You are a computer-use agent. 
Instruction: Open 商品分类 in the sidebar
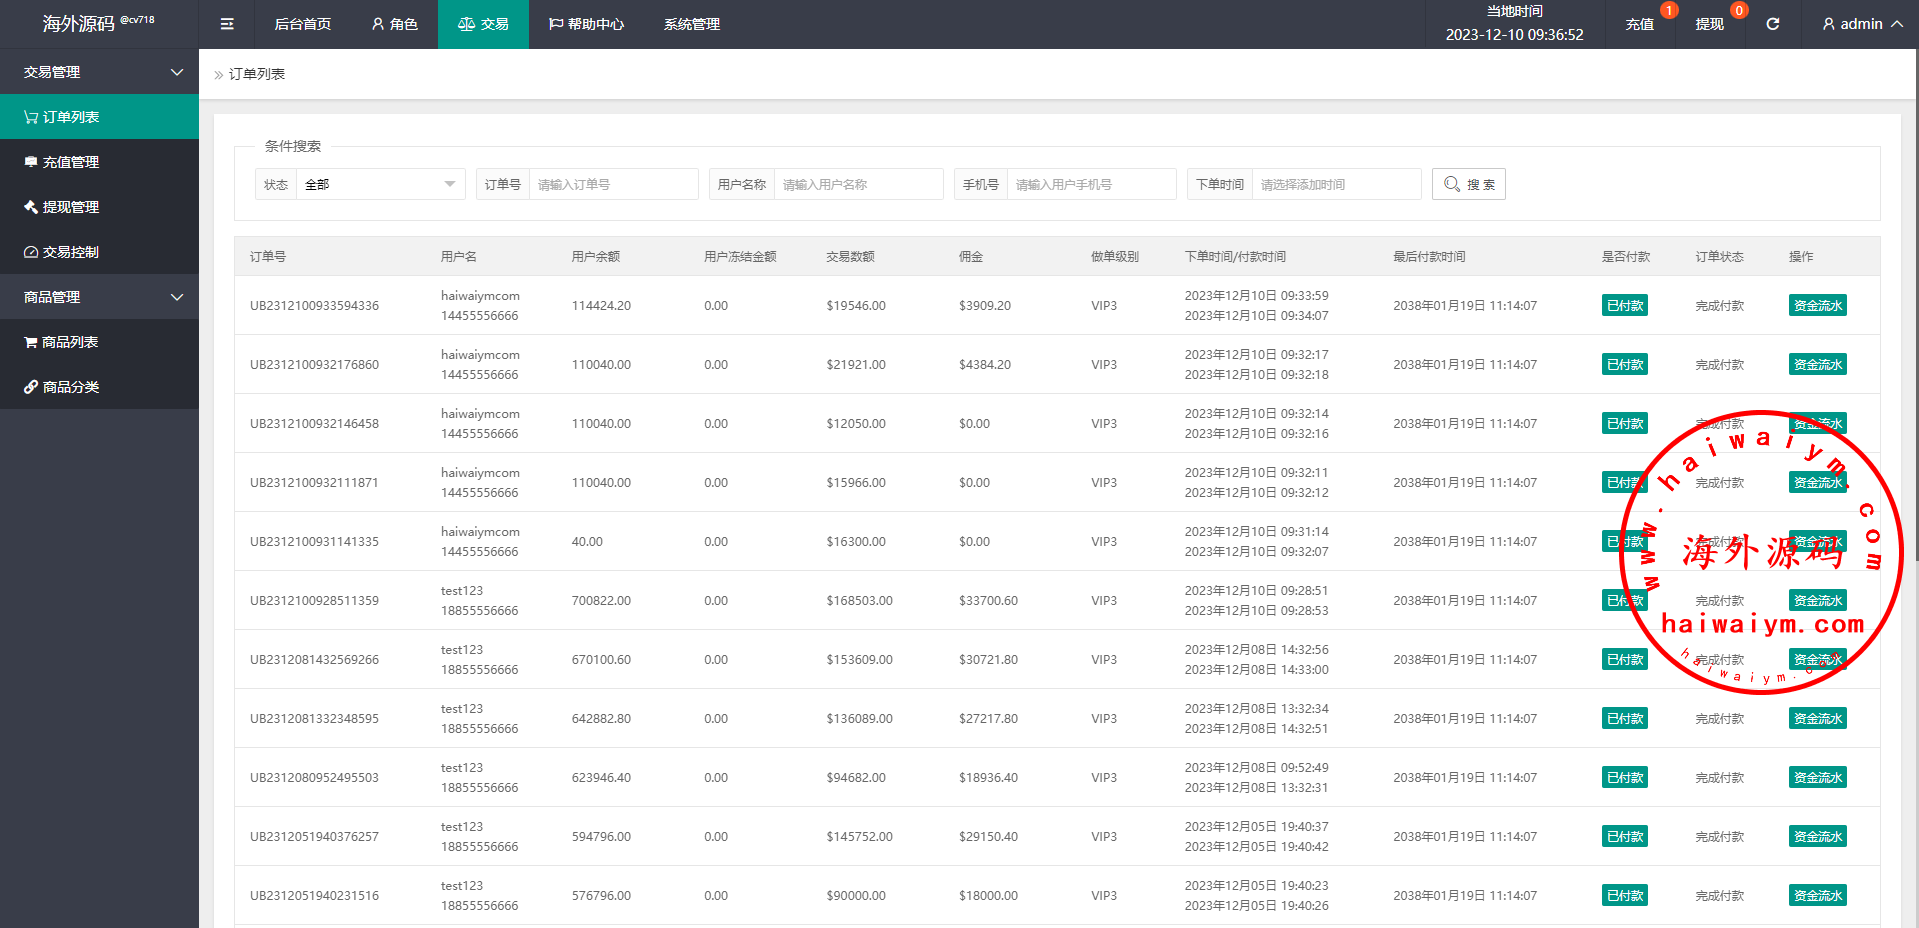[x=70, y=387]
